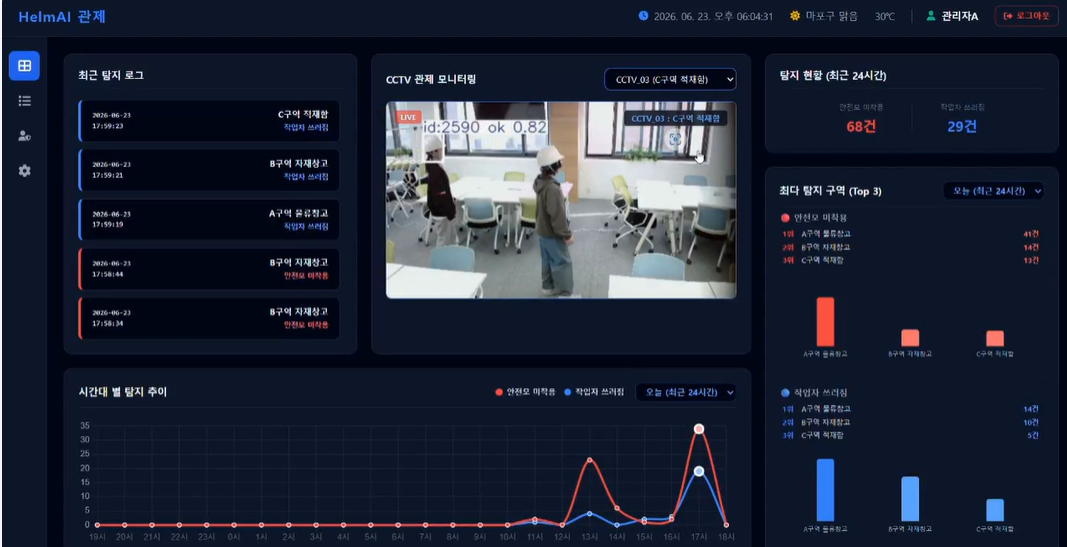Click the HelmAI 관제 logo
The width and height of the screenshot is (1067, 547).
pyautogui.click(x=62, y=17)
